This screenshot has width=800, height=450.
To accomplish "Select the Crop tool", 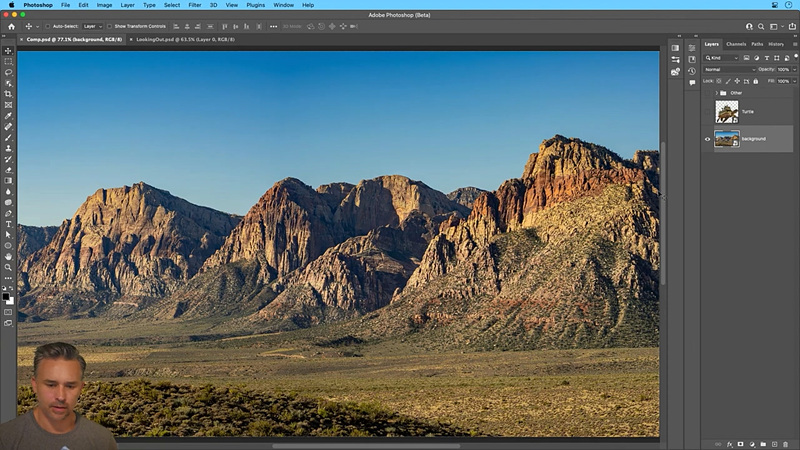I will [8, 94].
